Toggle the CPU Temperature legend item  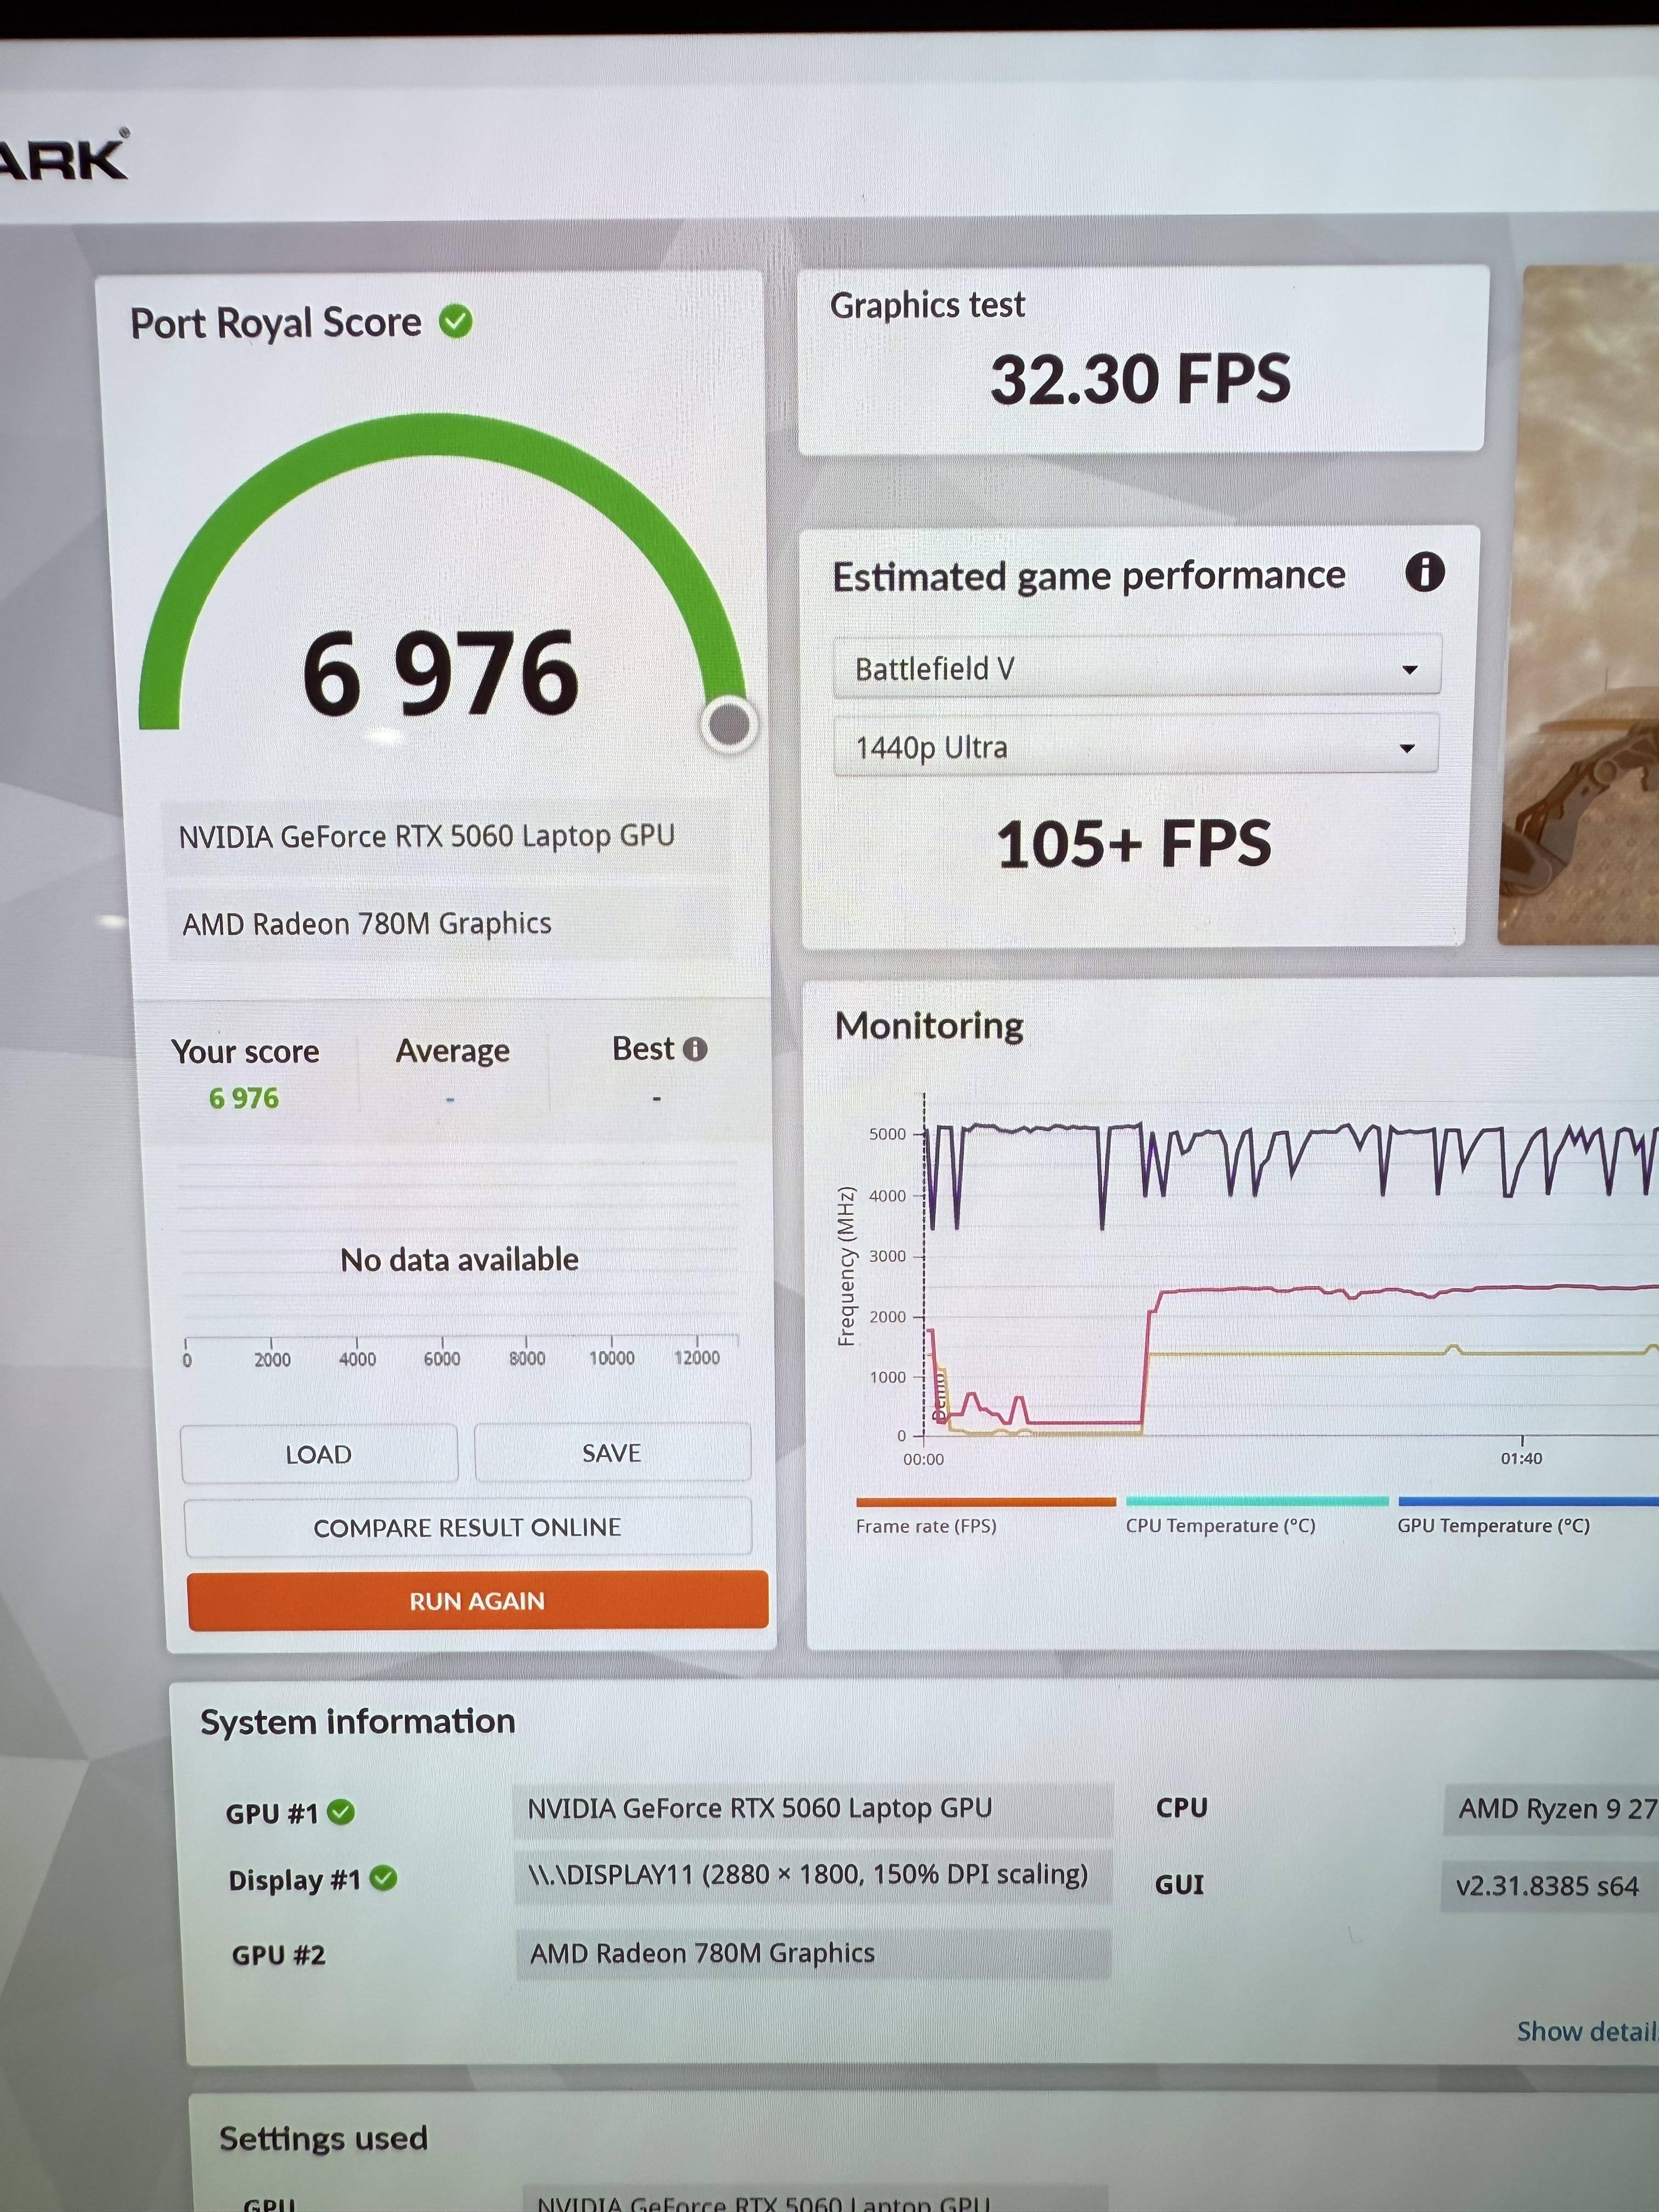click(1220, 1526)
